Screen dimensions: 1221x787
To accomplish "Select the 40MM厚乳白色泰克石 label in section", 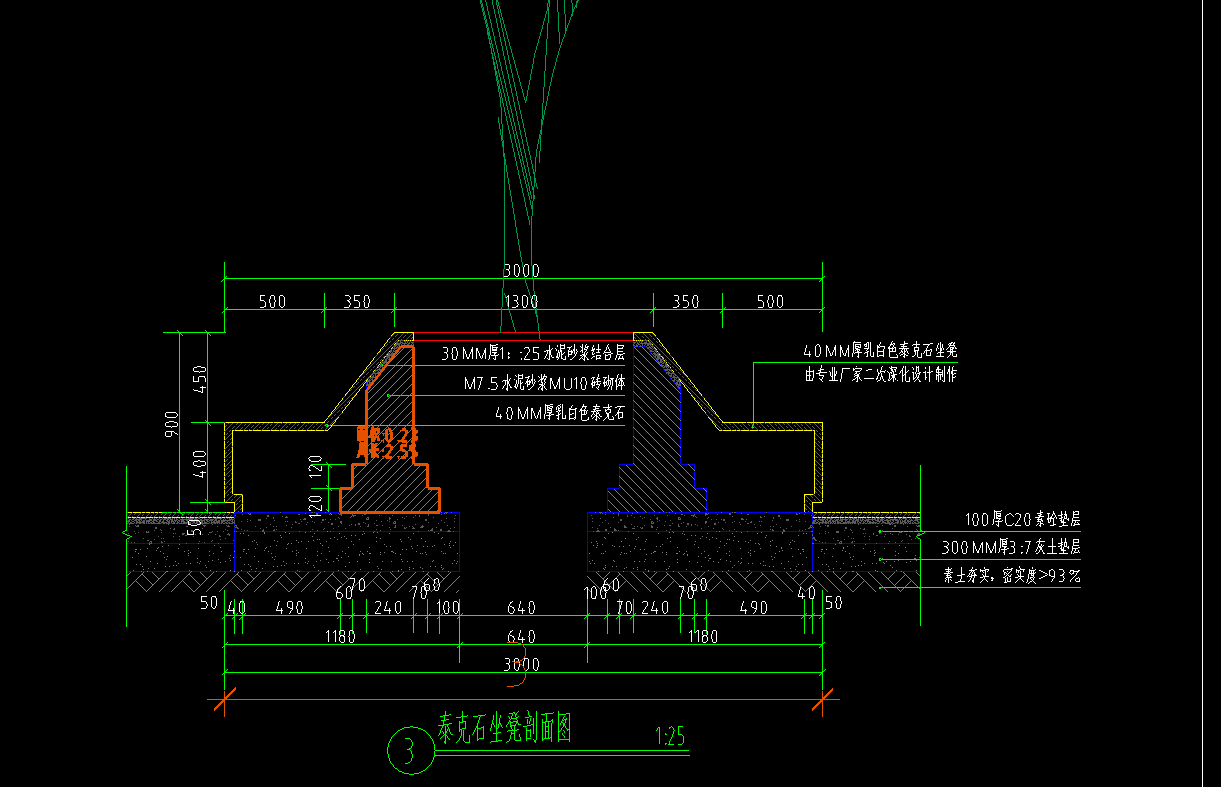I will click(559, 413).
